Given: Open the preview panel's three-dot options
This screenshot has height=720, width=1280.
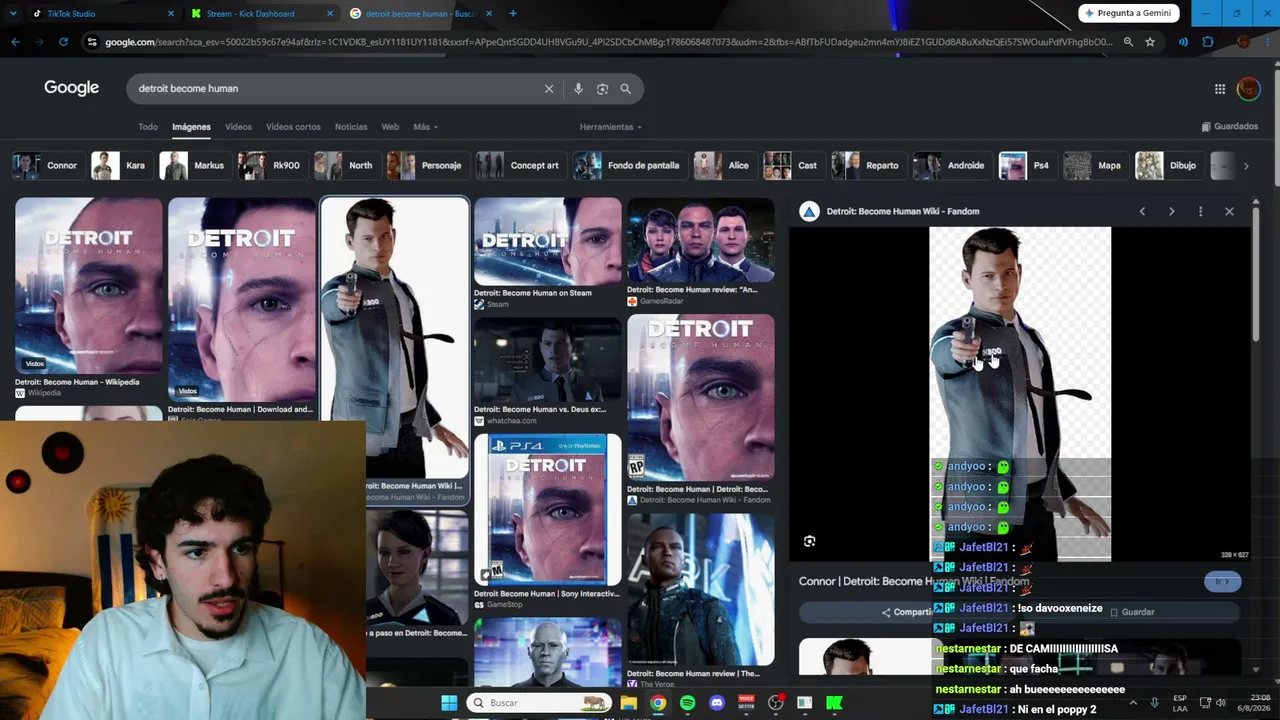Looking at the screenshot, I should point(1200,211).
